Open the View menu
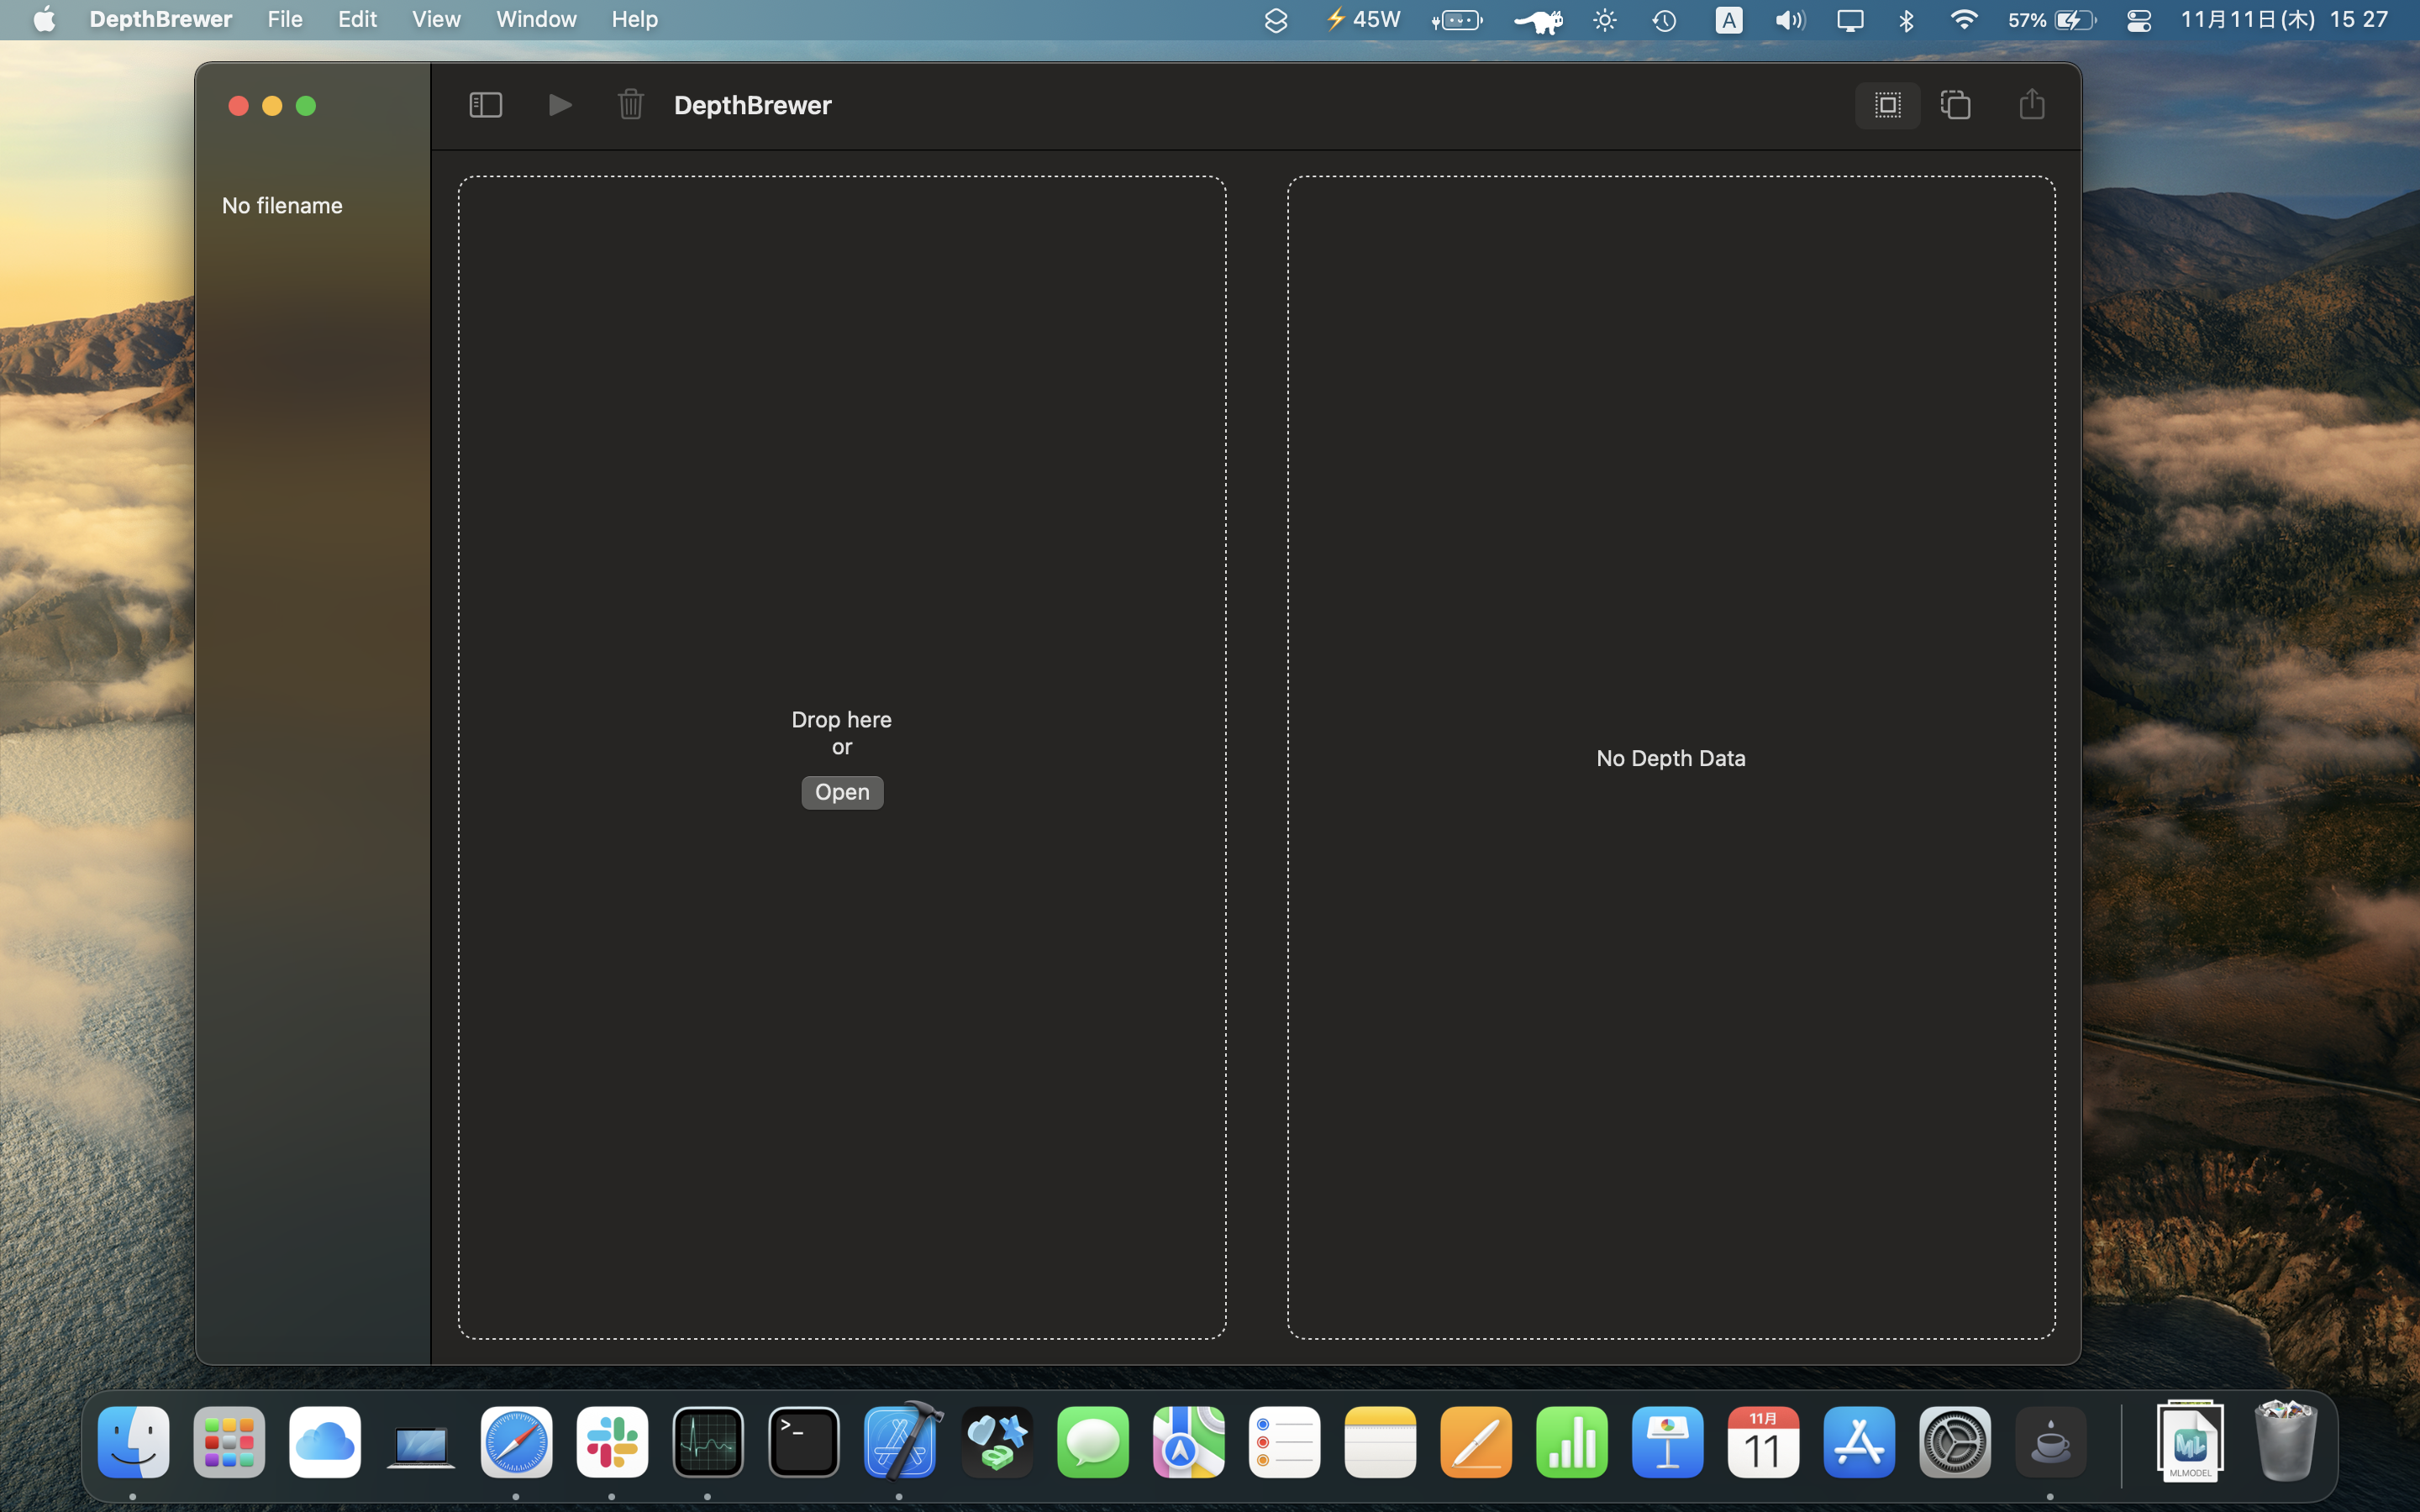The height and width of the screenshot is (1512, 2420). point(436,19)
